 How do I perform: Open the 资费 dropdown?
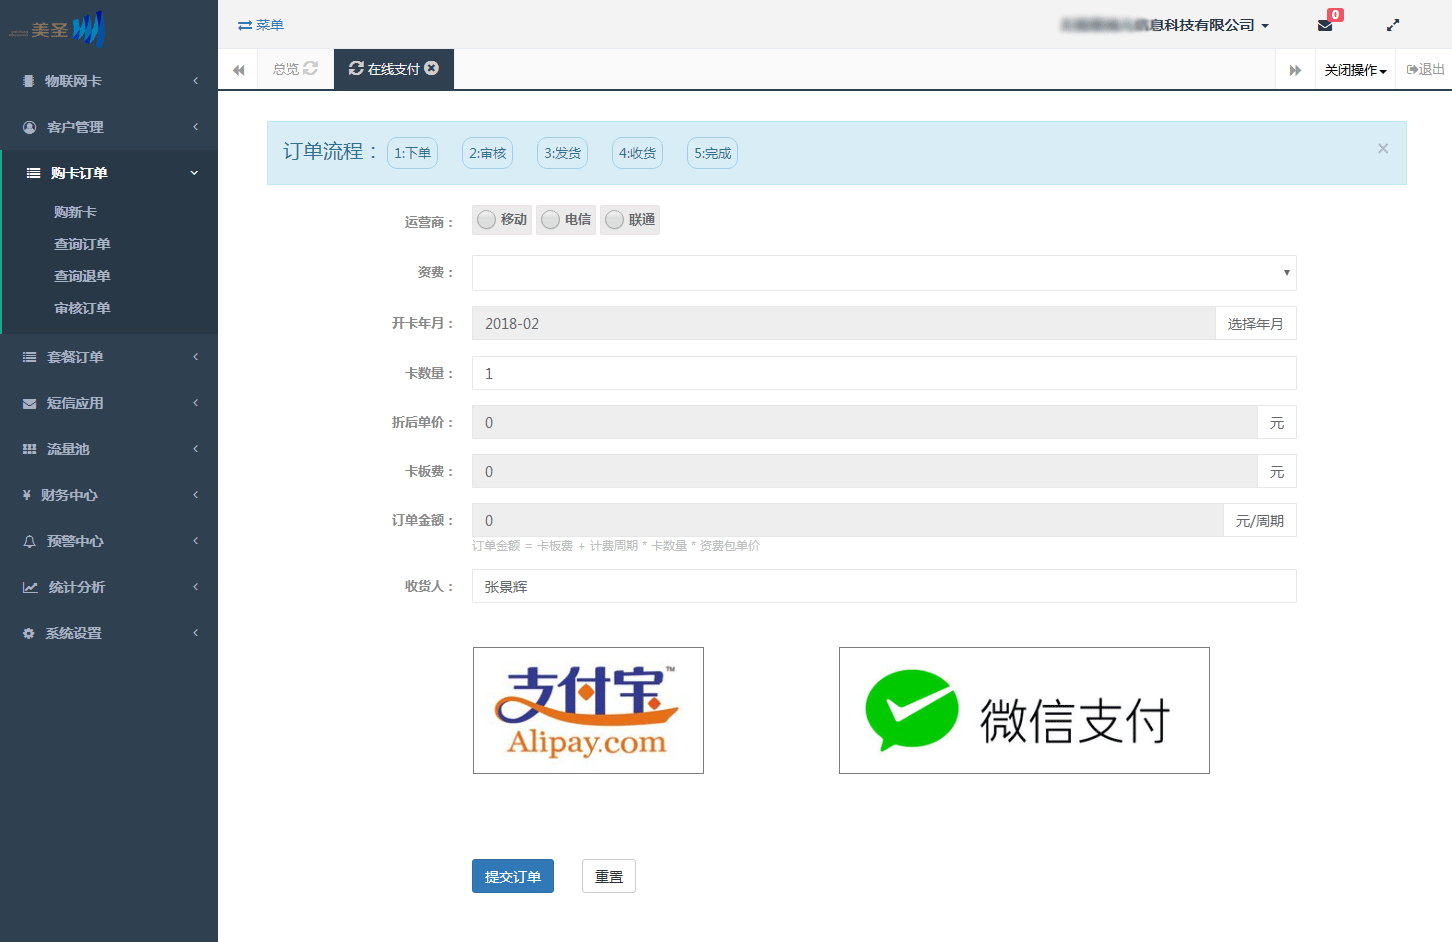[884, 273]
